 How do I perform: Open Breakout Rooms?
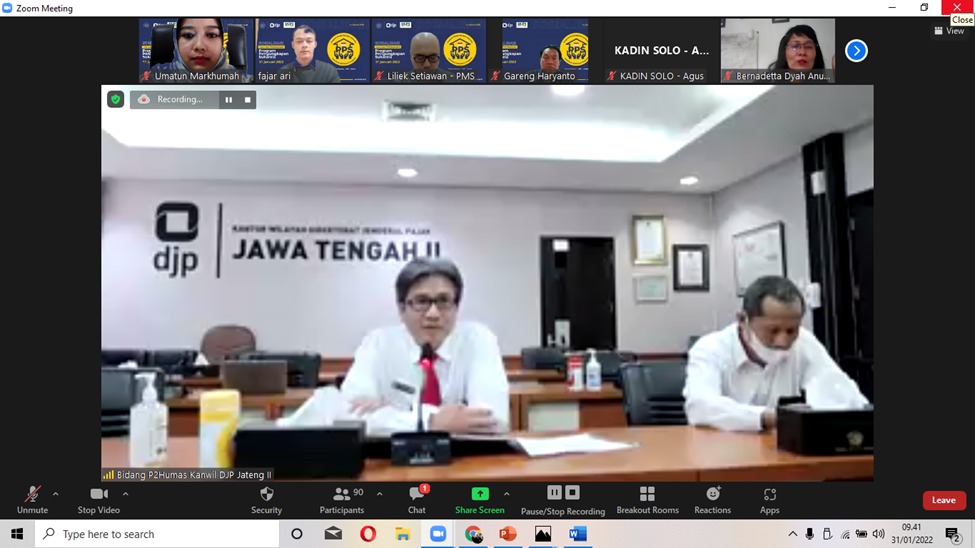click(x=647, y=494)
